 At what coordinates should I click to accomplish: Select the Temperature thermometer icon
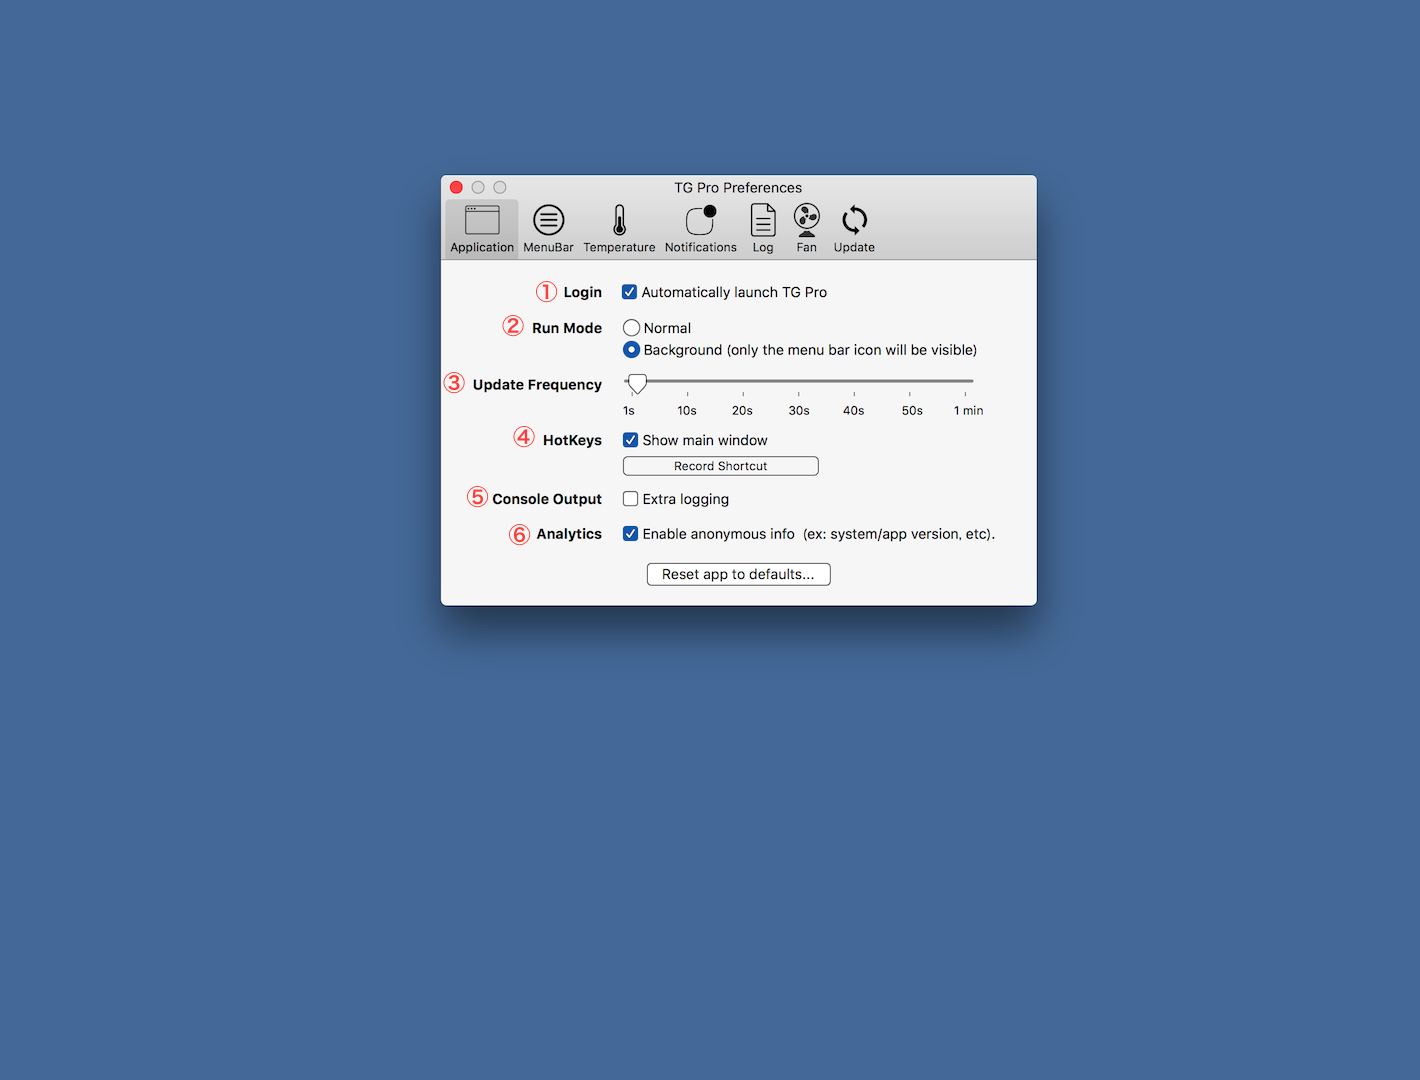(619, 221)
